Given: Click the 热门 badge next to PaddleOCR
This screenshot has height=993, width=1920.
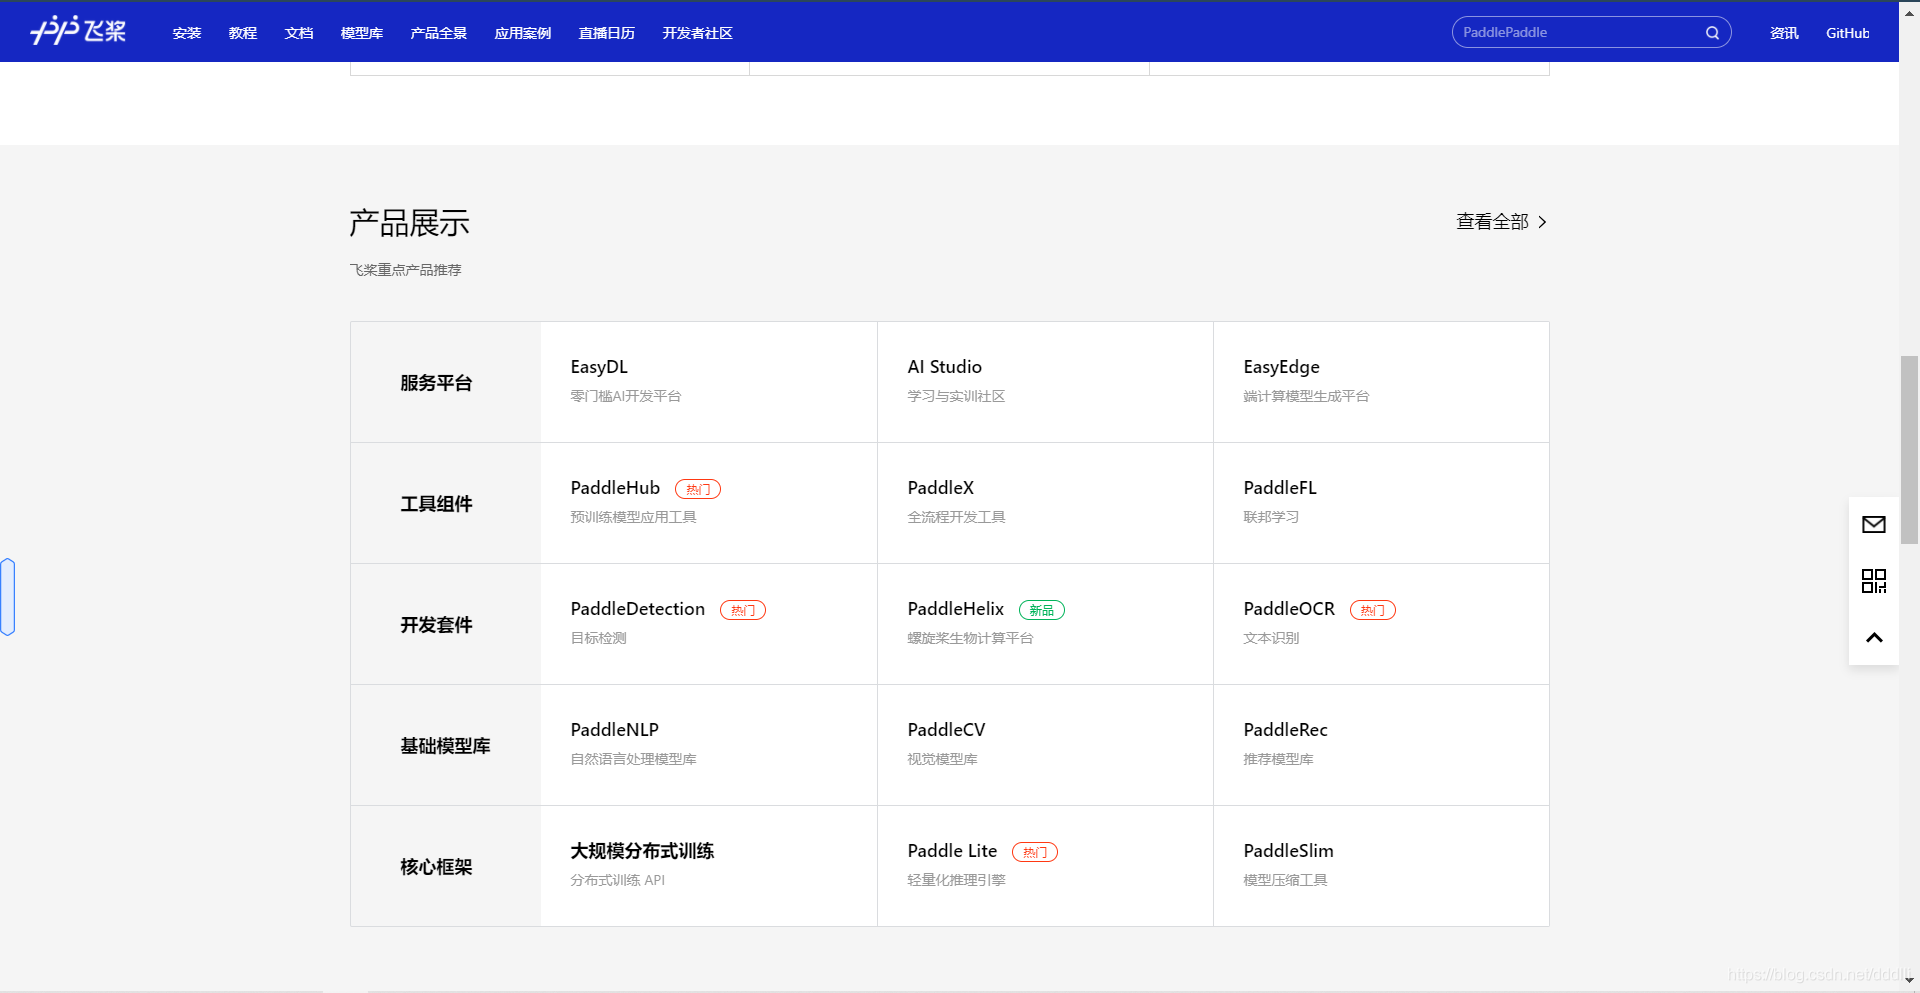Looking at the screenshot, I should [1373, 610].
